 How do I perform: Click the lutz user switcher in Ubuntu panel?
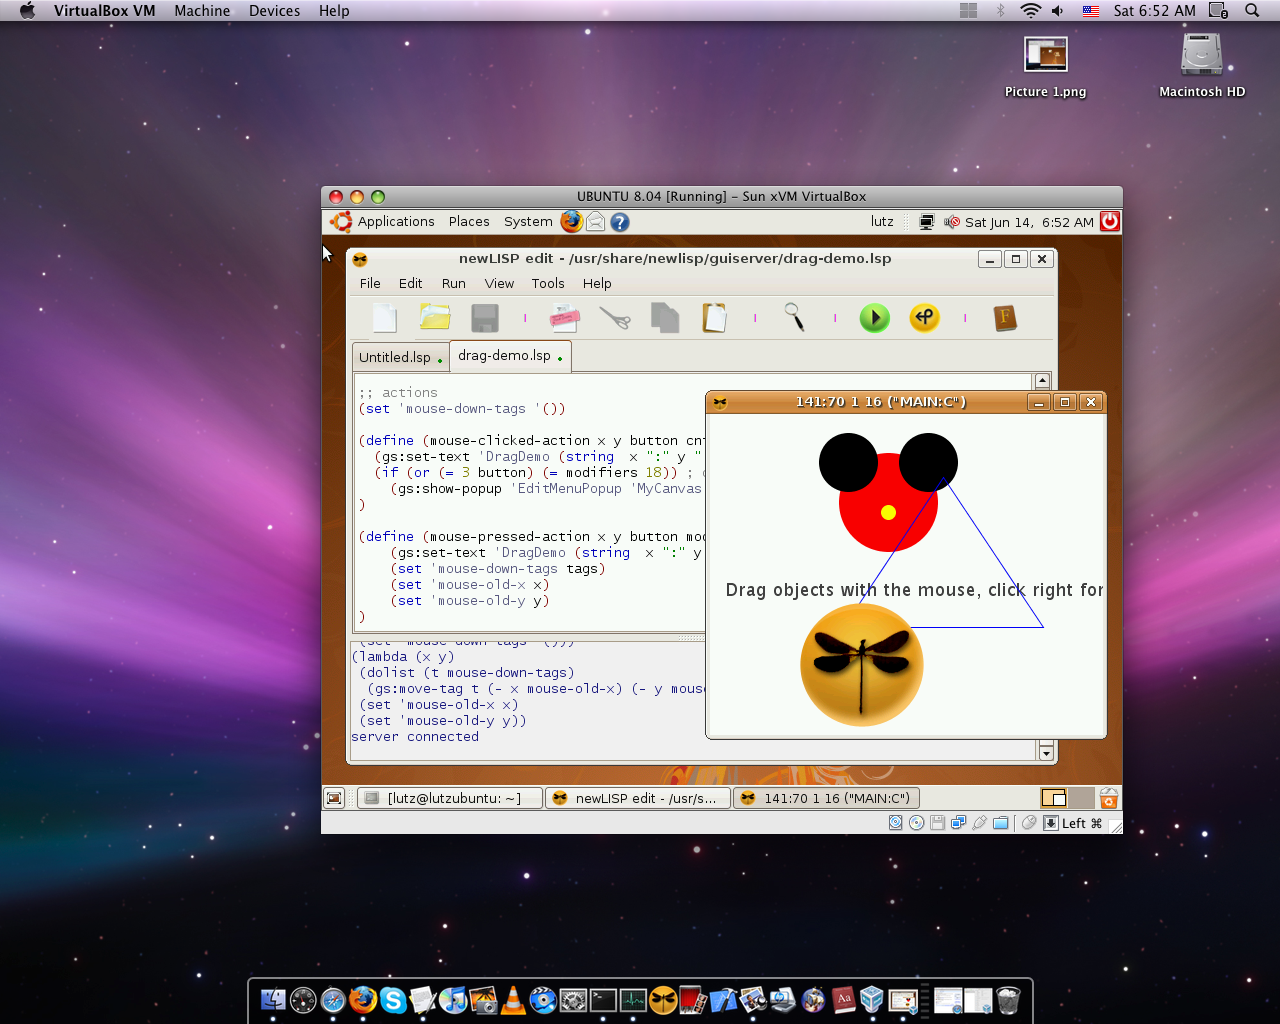coord(882,222)
